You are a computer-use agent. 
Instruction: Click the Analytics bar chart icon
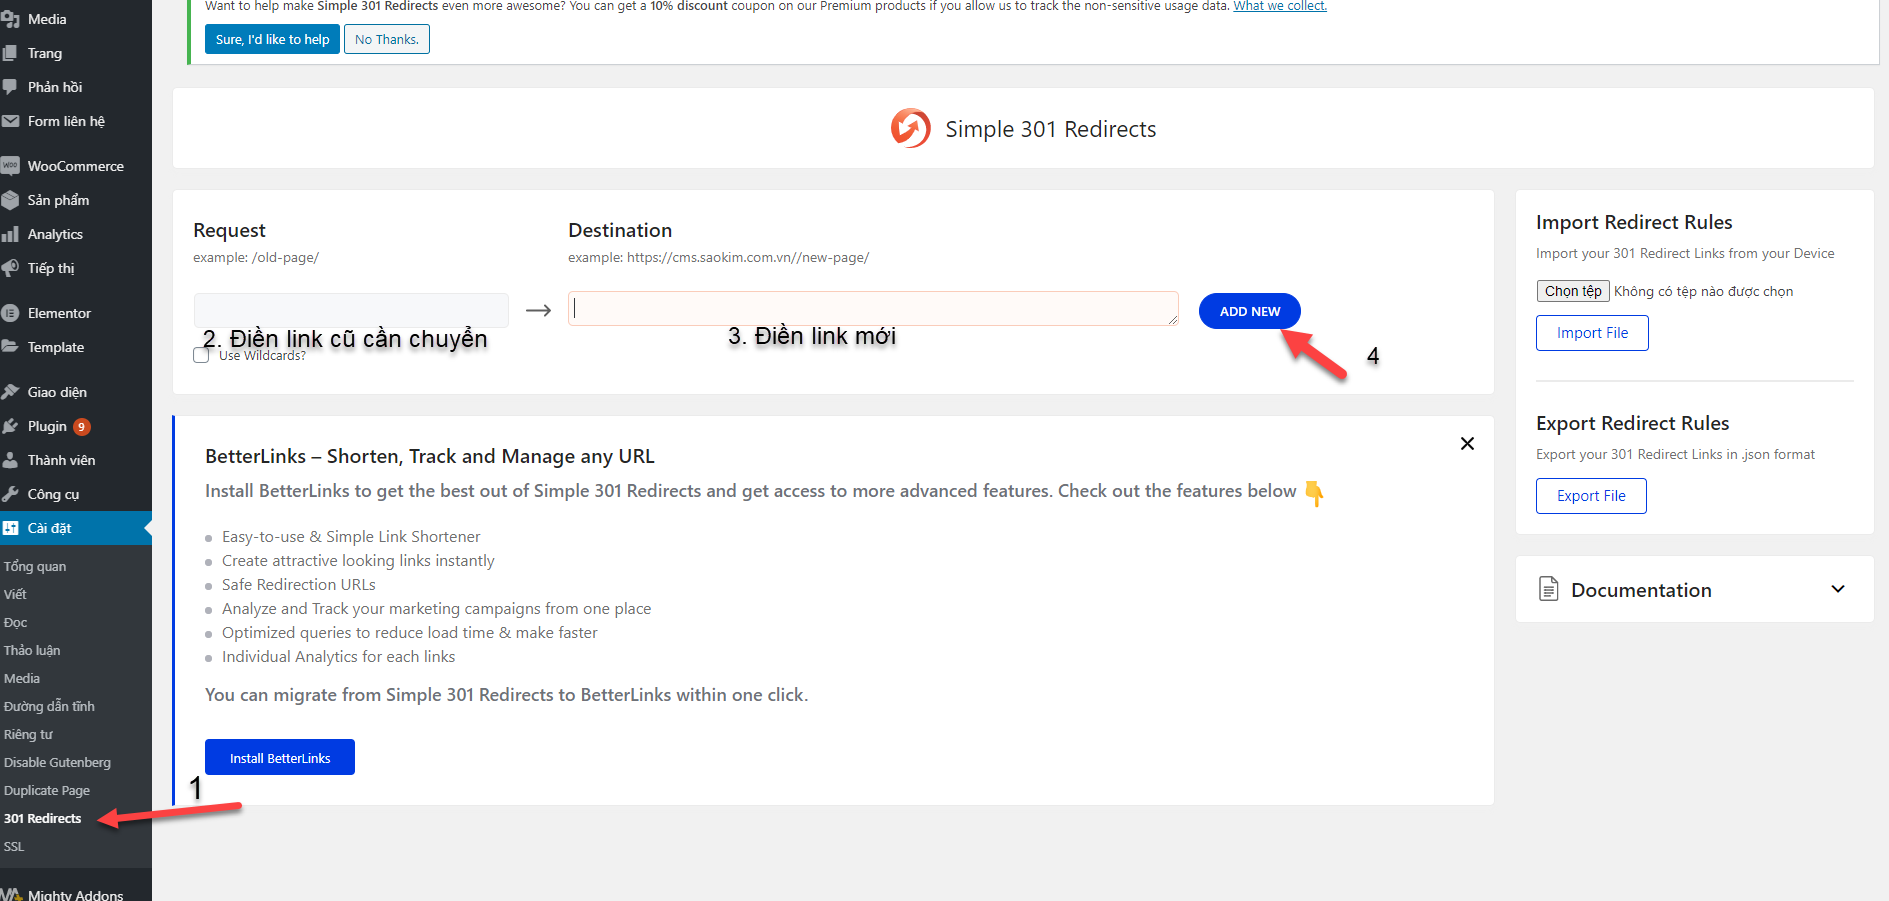[11, 234]
